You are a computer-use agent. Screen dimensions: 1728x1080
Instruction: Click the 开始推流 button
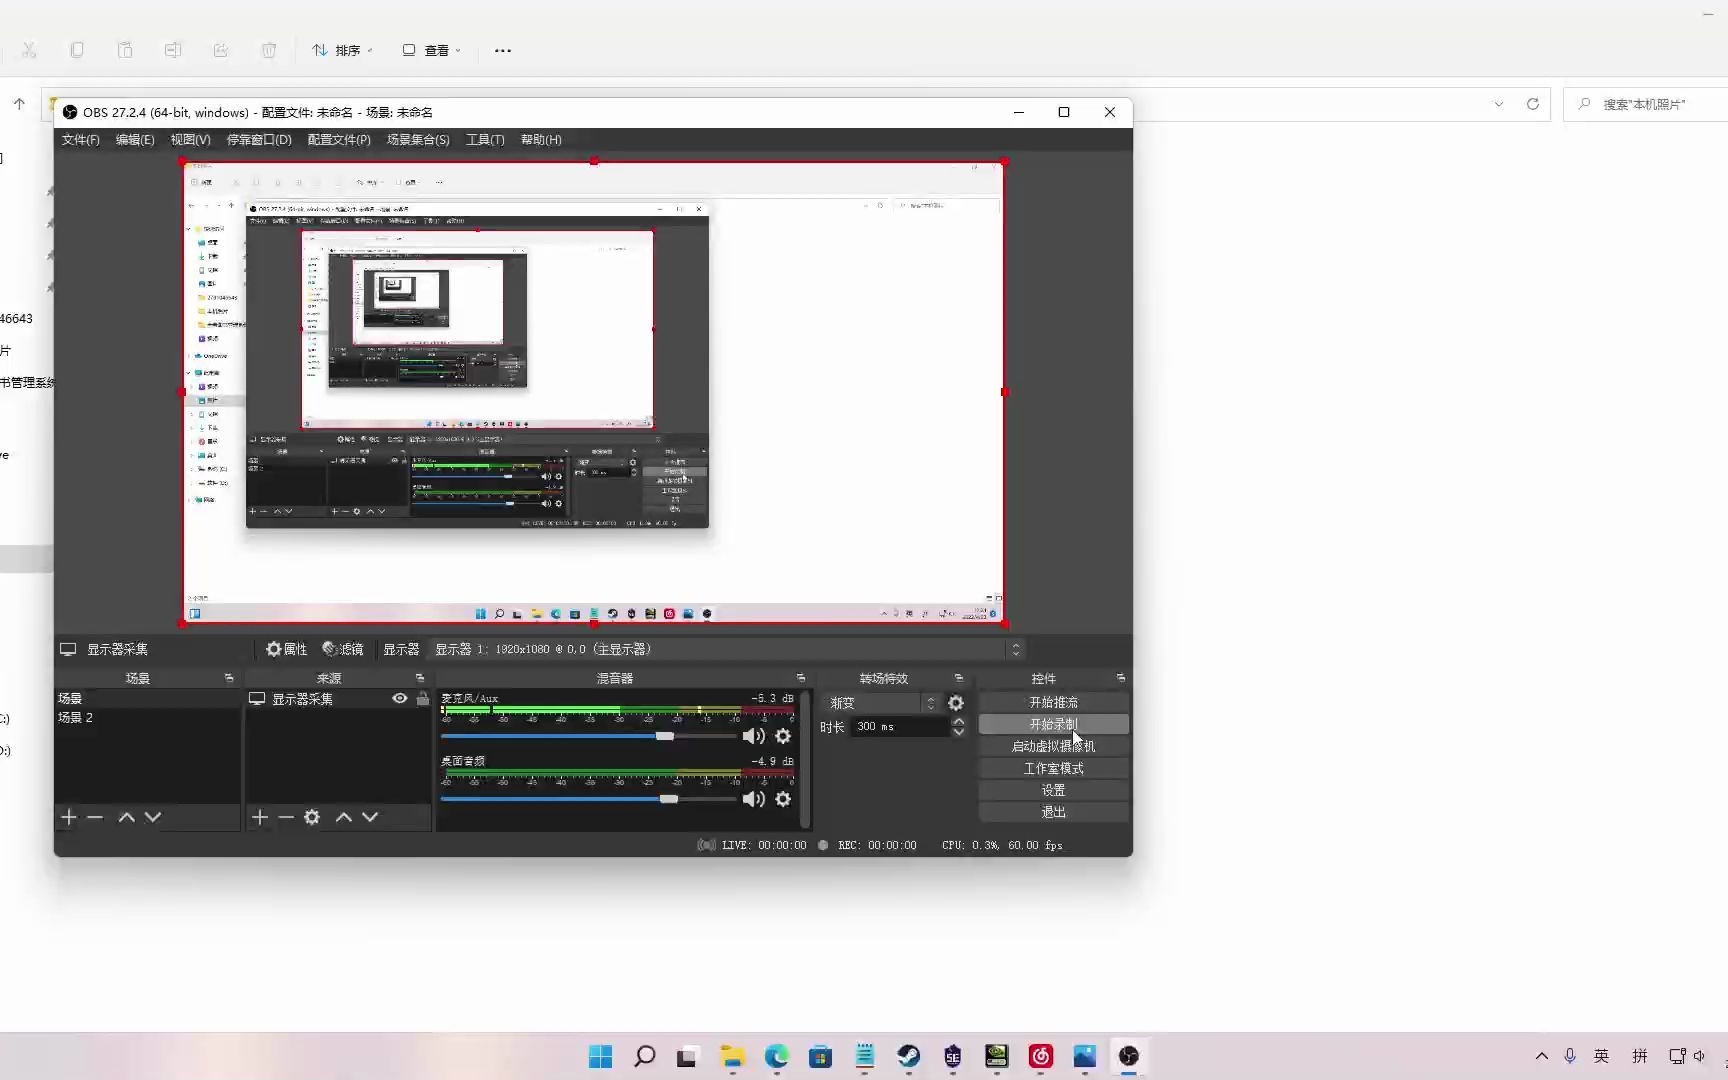point(1054,703)
